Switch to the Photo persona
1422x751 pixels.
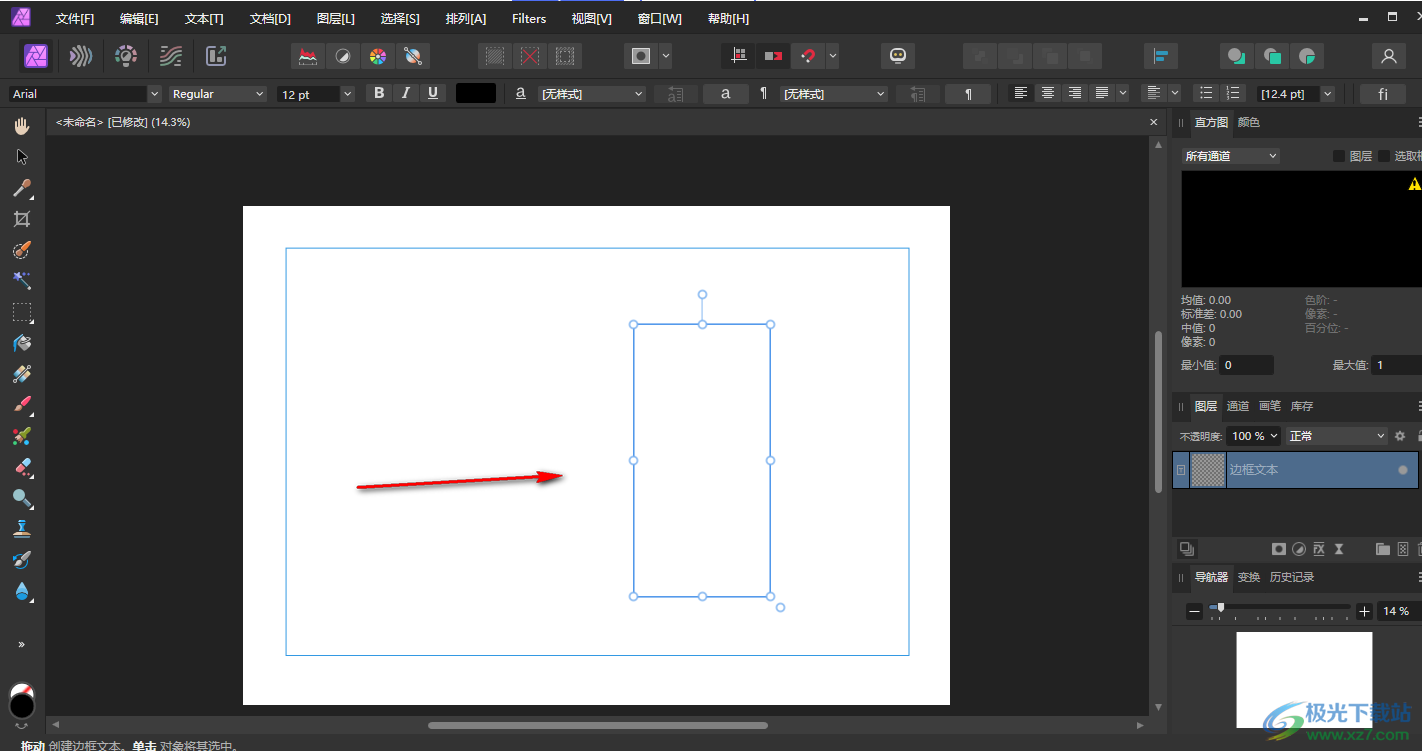pos(37,56)
